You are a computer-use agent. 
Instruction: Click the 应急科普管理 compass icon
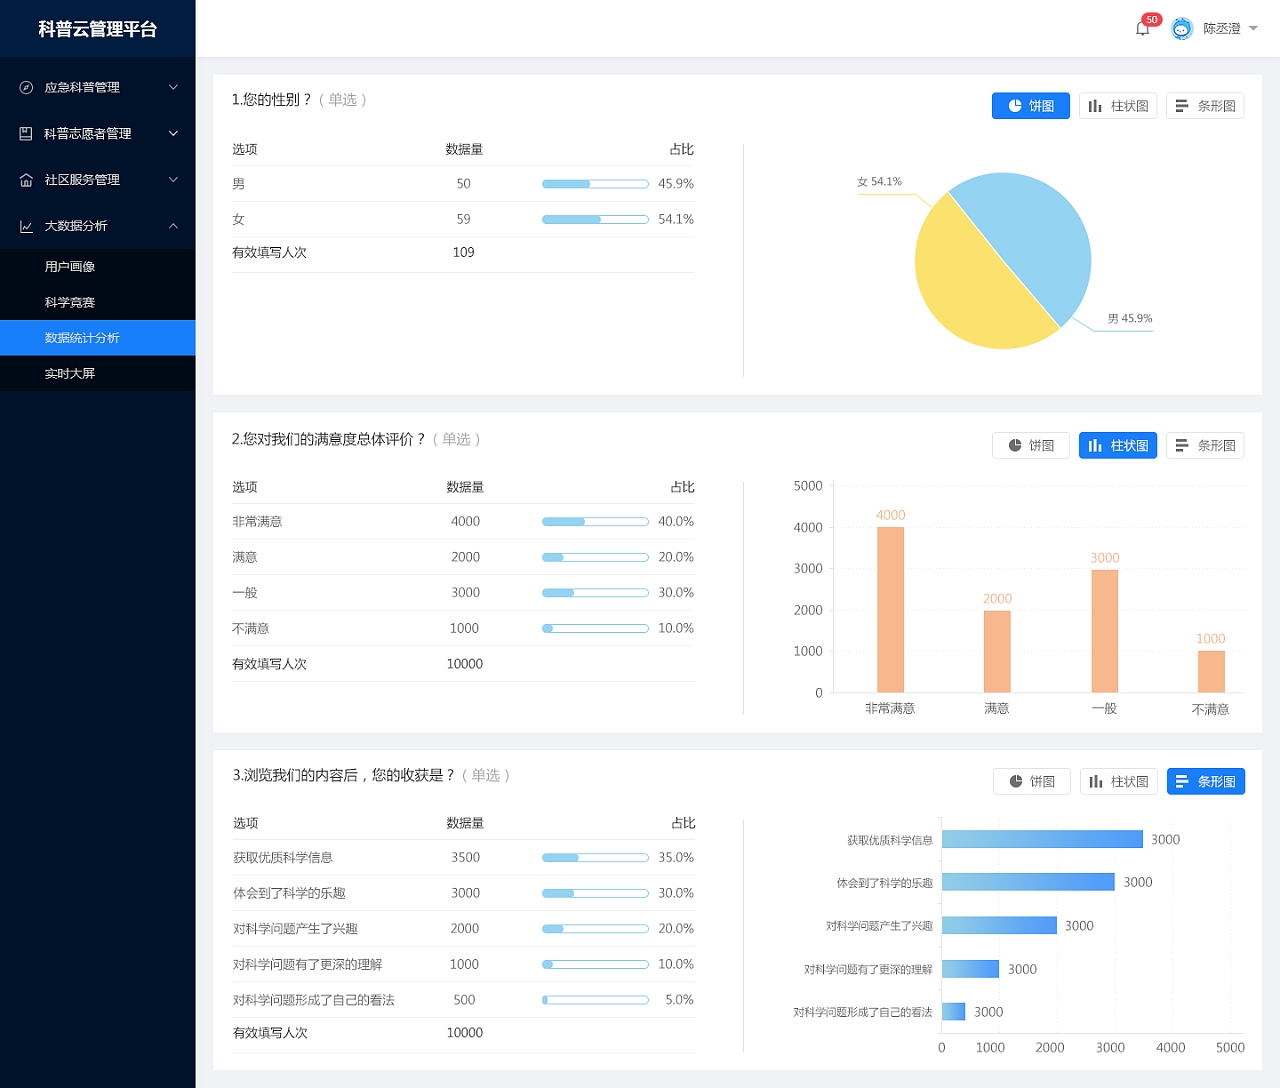(26, 87)
